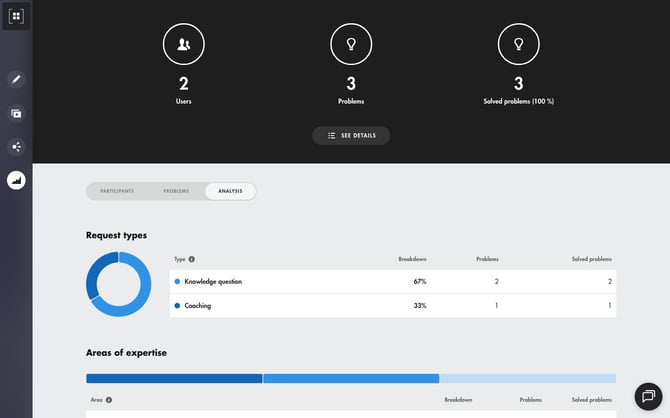Click the Problems column header in Request types
This screenshot has height=418, width=670.
point(488,259)
